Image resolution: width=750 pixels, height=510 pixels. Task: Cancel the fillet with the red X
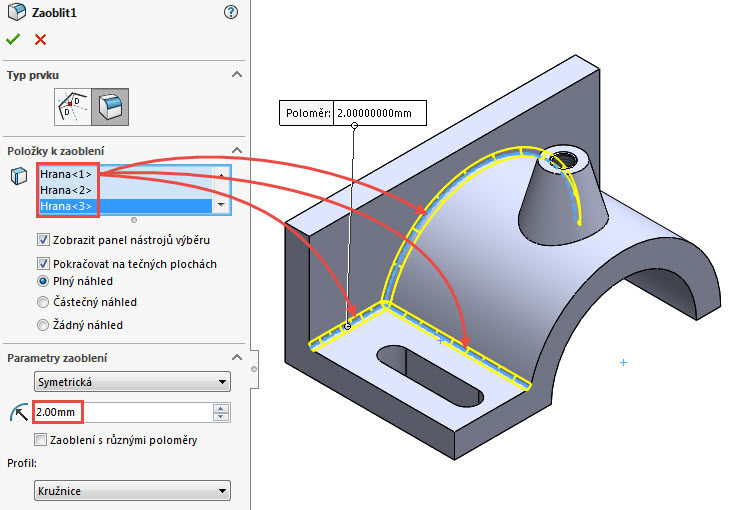[41, 40]
